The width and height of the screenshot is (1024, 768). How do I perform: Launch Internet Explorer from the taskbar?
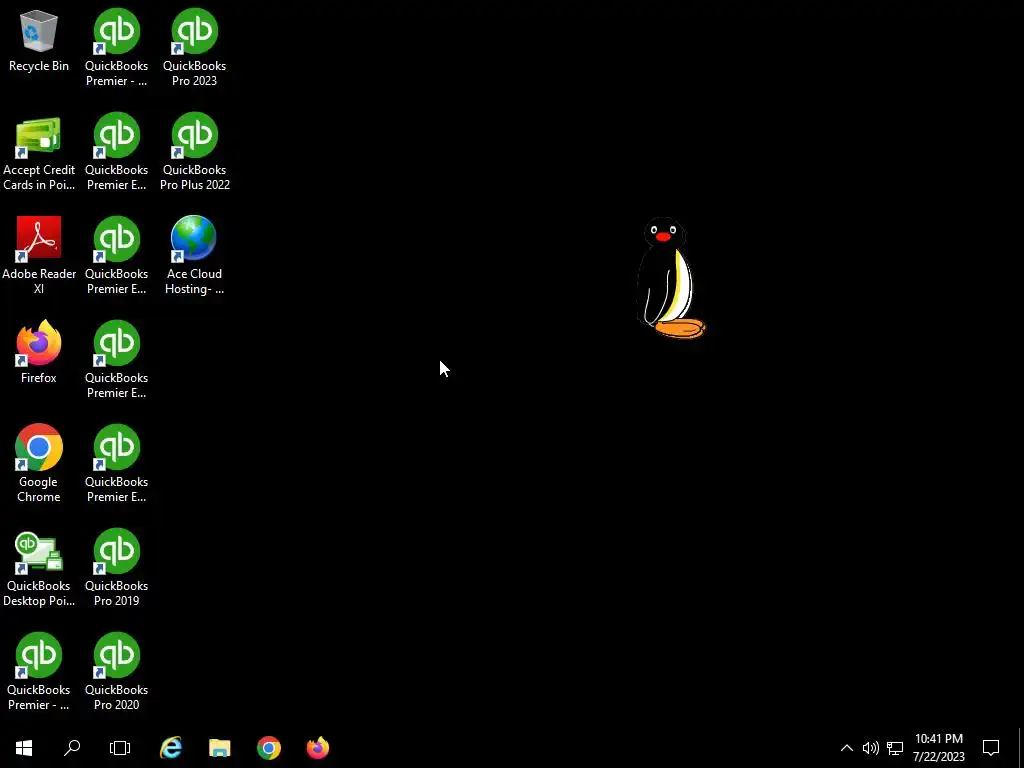pos(171,748)
